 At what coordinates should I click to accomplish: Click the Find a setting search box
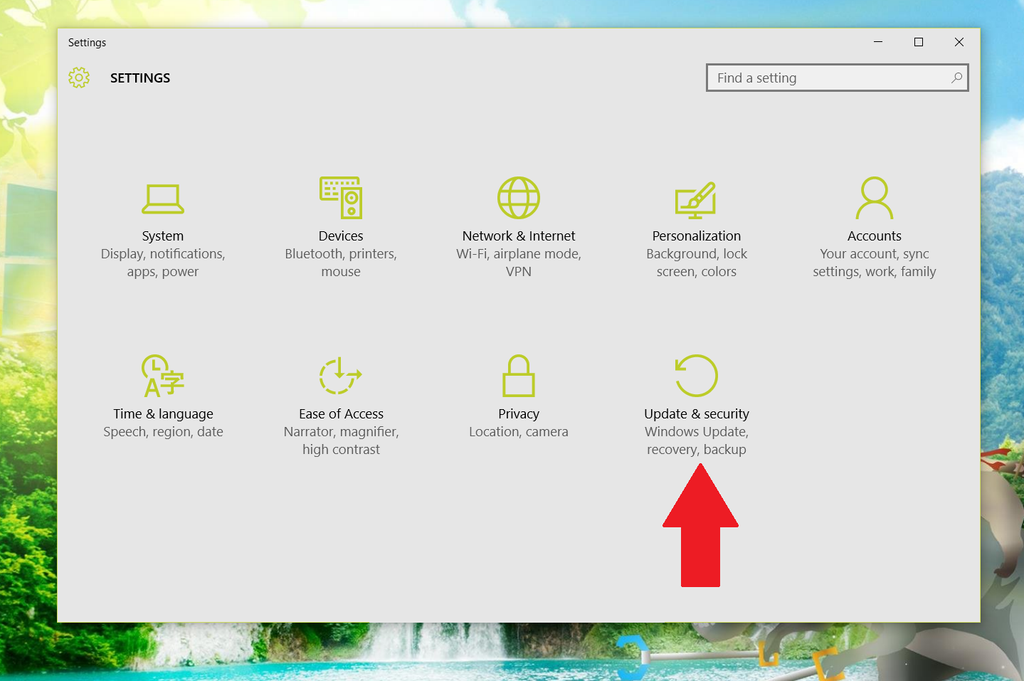coord(820,77)
